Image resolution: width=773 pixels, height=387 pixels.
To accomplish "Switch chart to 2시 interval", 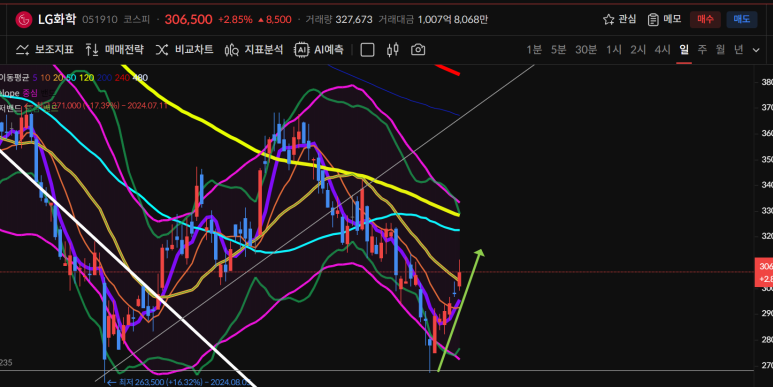I will [638, 49].
